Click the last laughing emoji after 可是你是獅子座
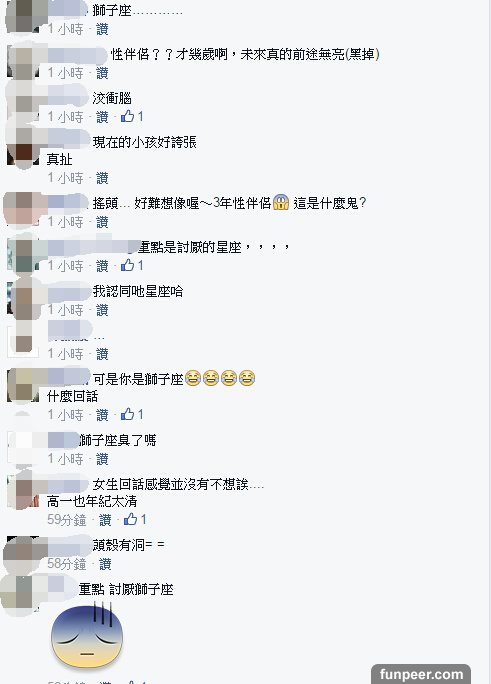This screenshot has width=491, height=684. (x=247, y=378)
